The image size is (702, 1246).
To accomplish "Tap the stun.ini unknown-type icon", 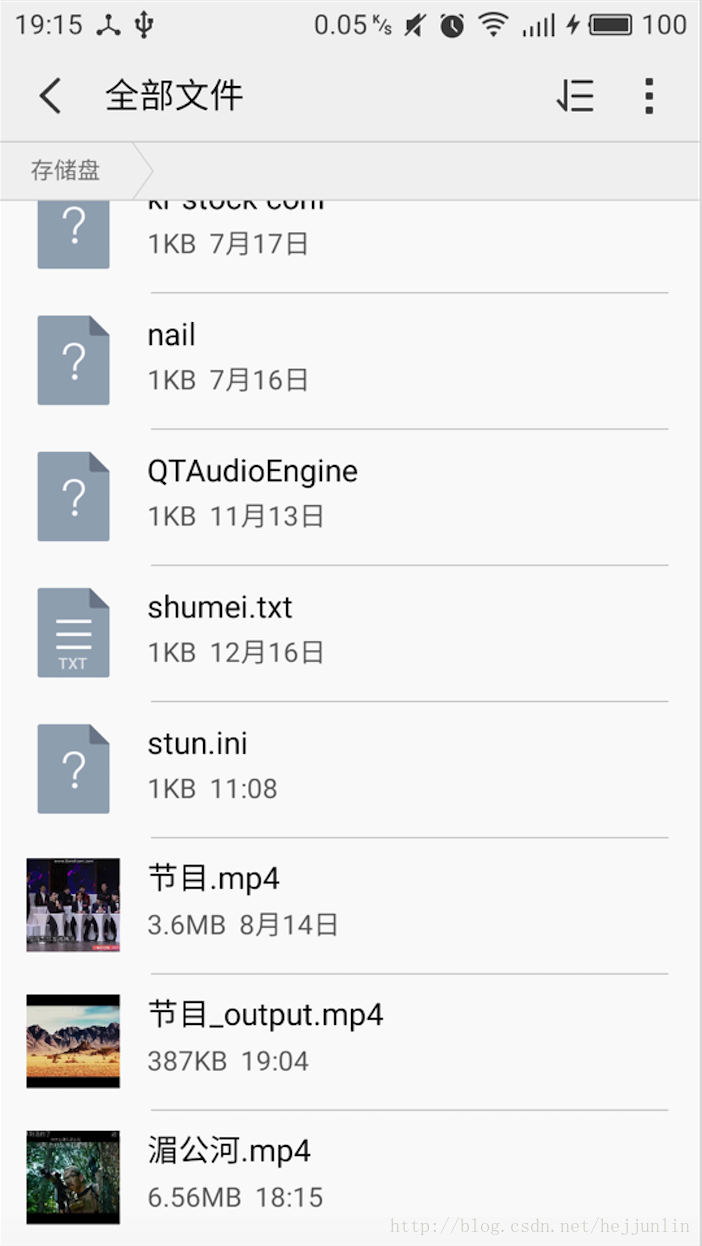I will (x=73, y=768).
